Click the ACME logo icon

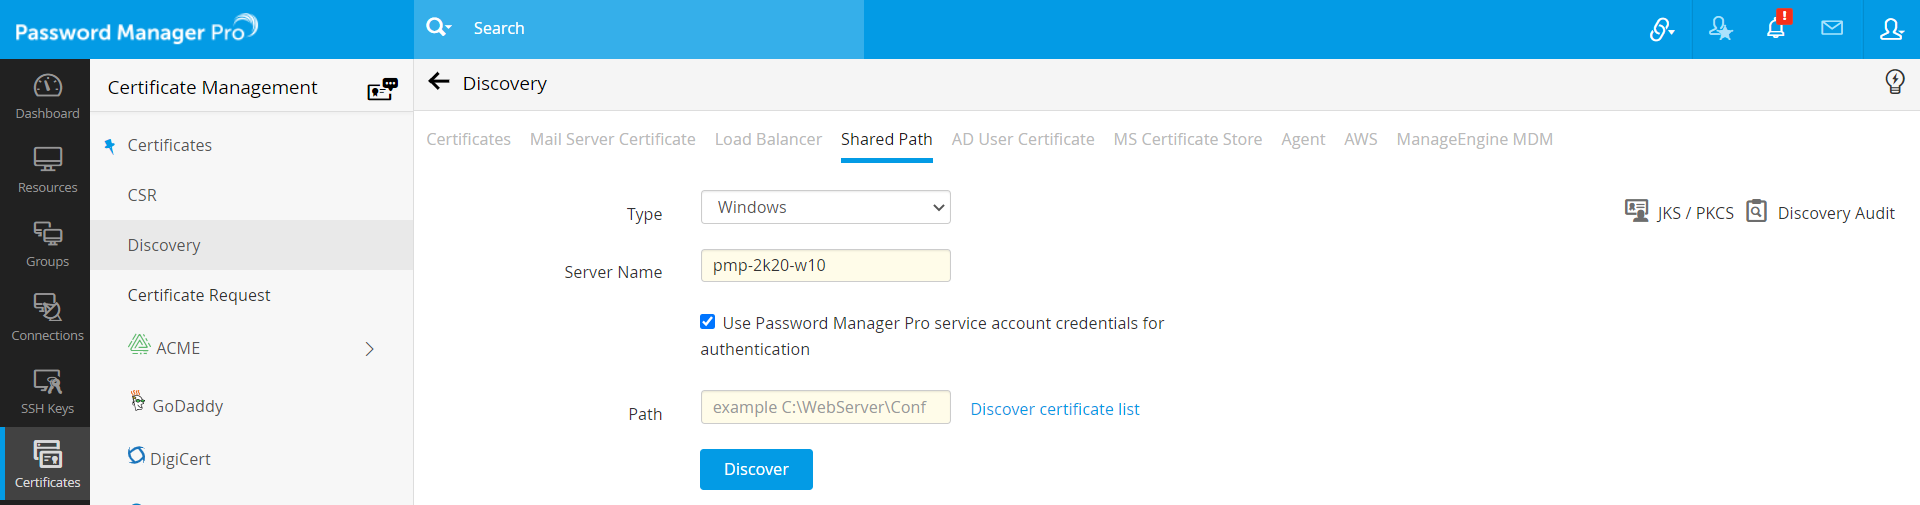(139, 344)
